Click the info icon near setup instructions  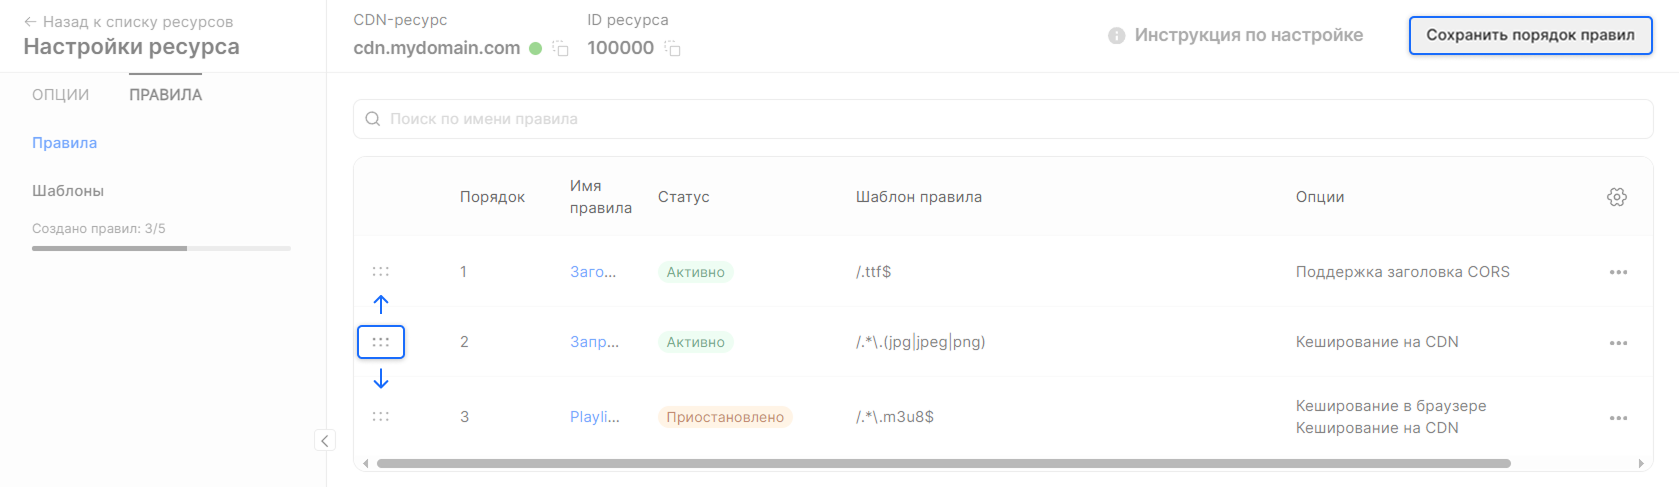point(1116,36)
